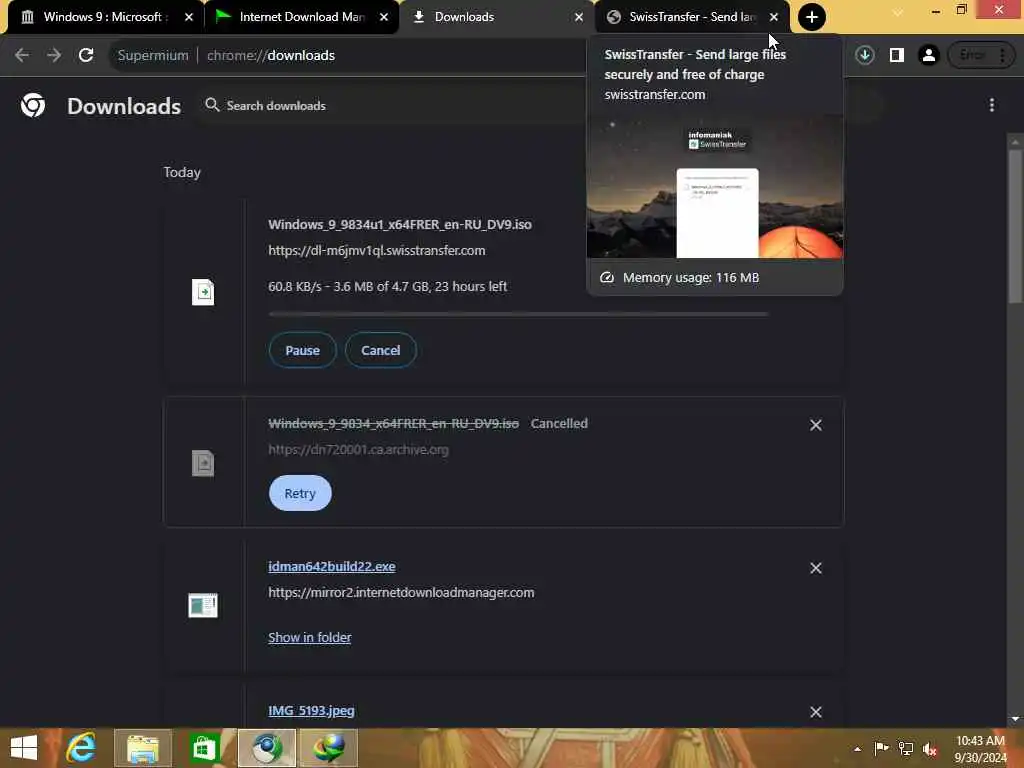
Task: Cancel the Windows_9_9834u1 ISO download
Action: click(x=381, y=350)
